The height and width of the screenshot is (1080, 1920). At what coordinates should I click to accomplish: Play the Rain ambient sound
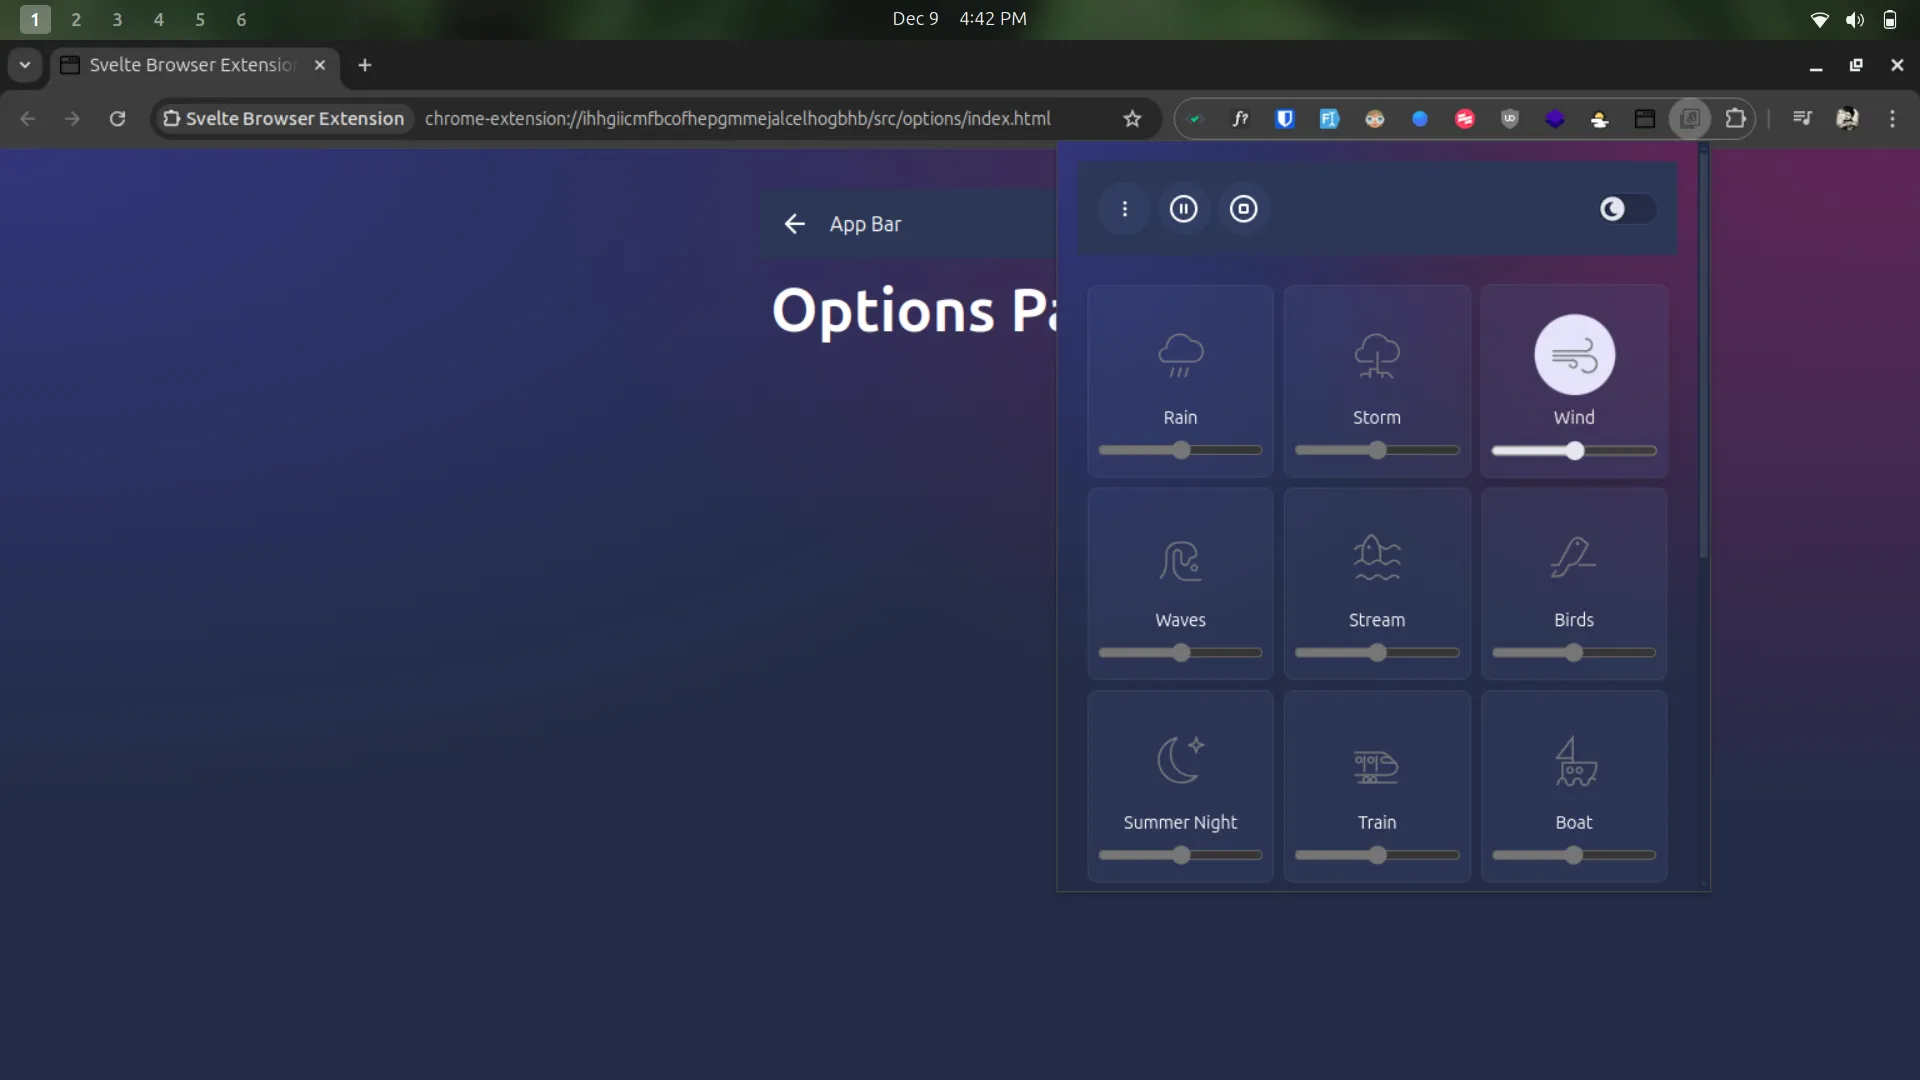pos(1179,380)
